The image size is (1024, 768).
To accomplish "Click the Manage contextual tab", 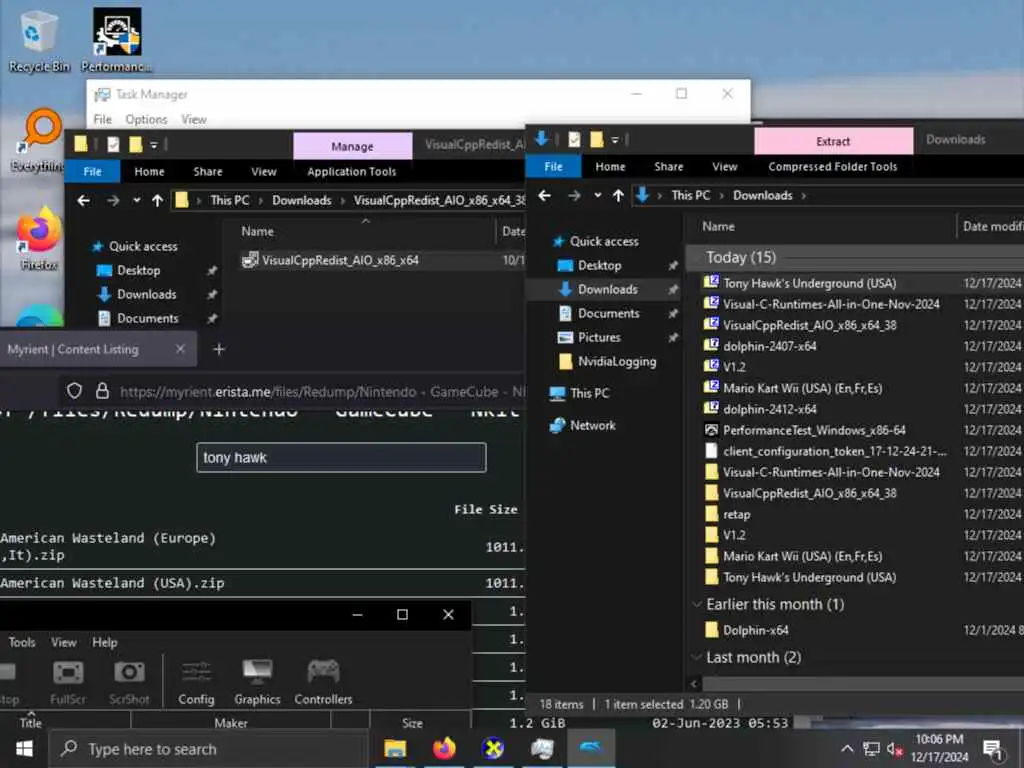I will click(x=352, y=146).
